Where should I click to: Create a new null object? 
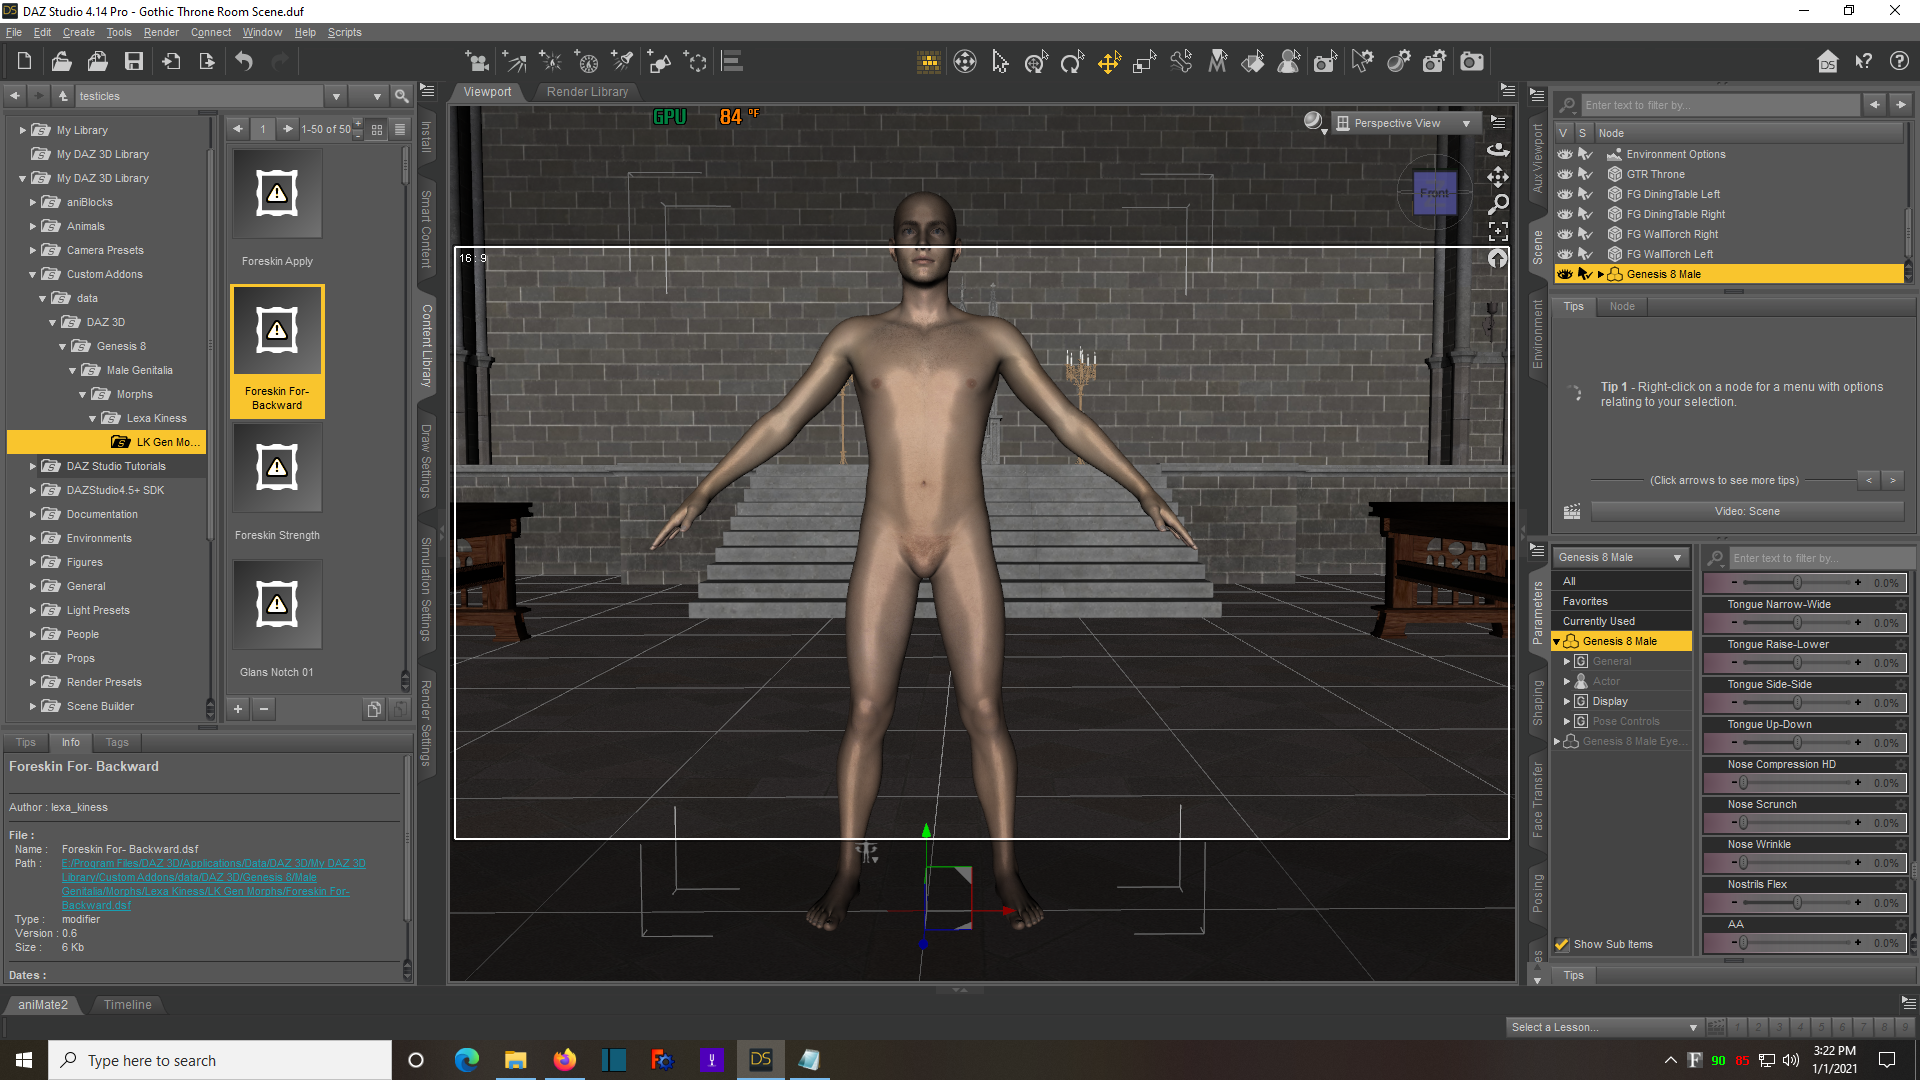pyautogui.click(x=695, y=63)
